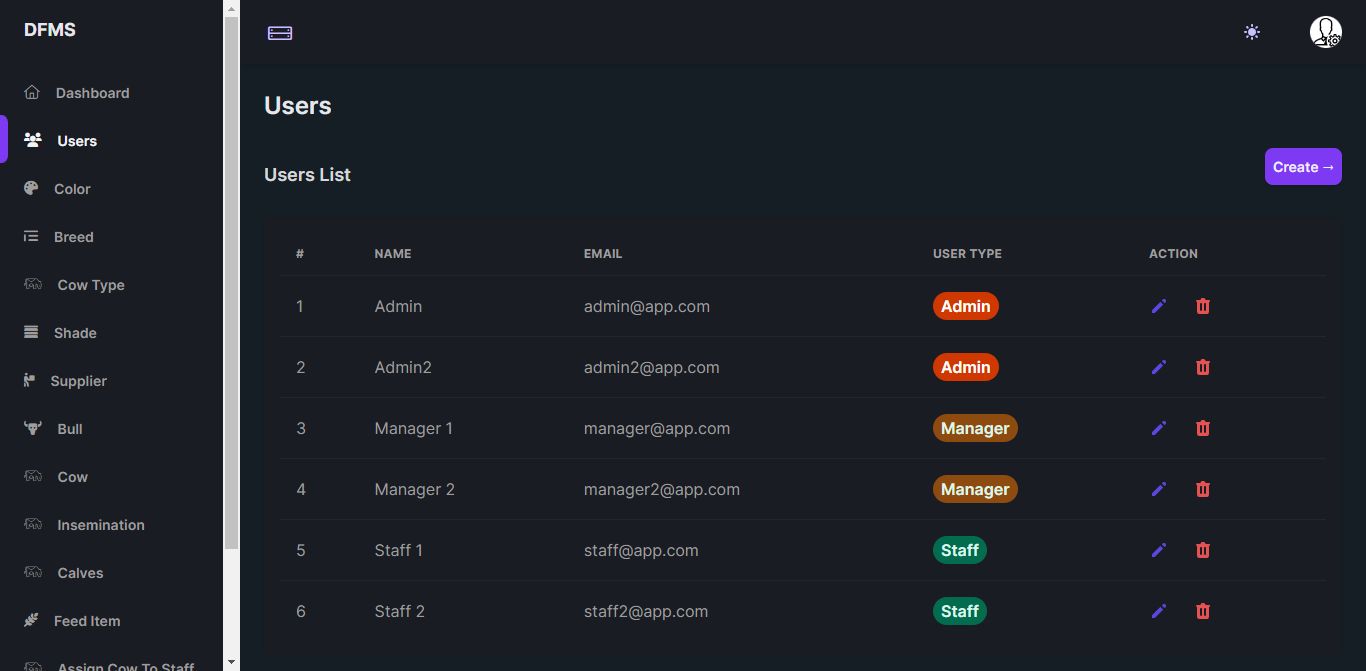Delete the first Admin user
This screenshot has width=1366, height=671.
[x=1203, y=306]
